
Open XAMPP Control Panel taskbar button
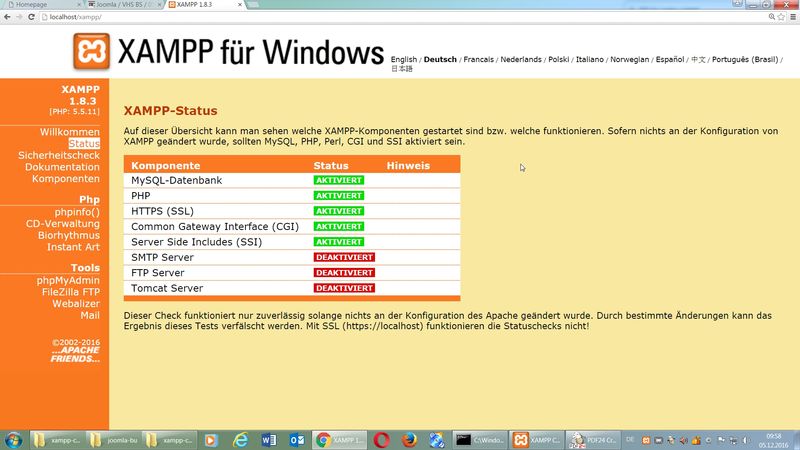coord(536,440)
